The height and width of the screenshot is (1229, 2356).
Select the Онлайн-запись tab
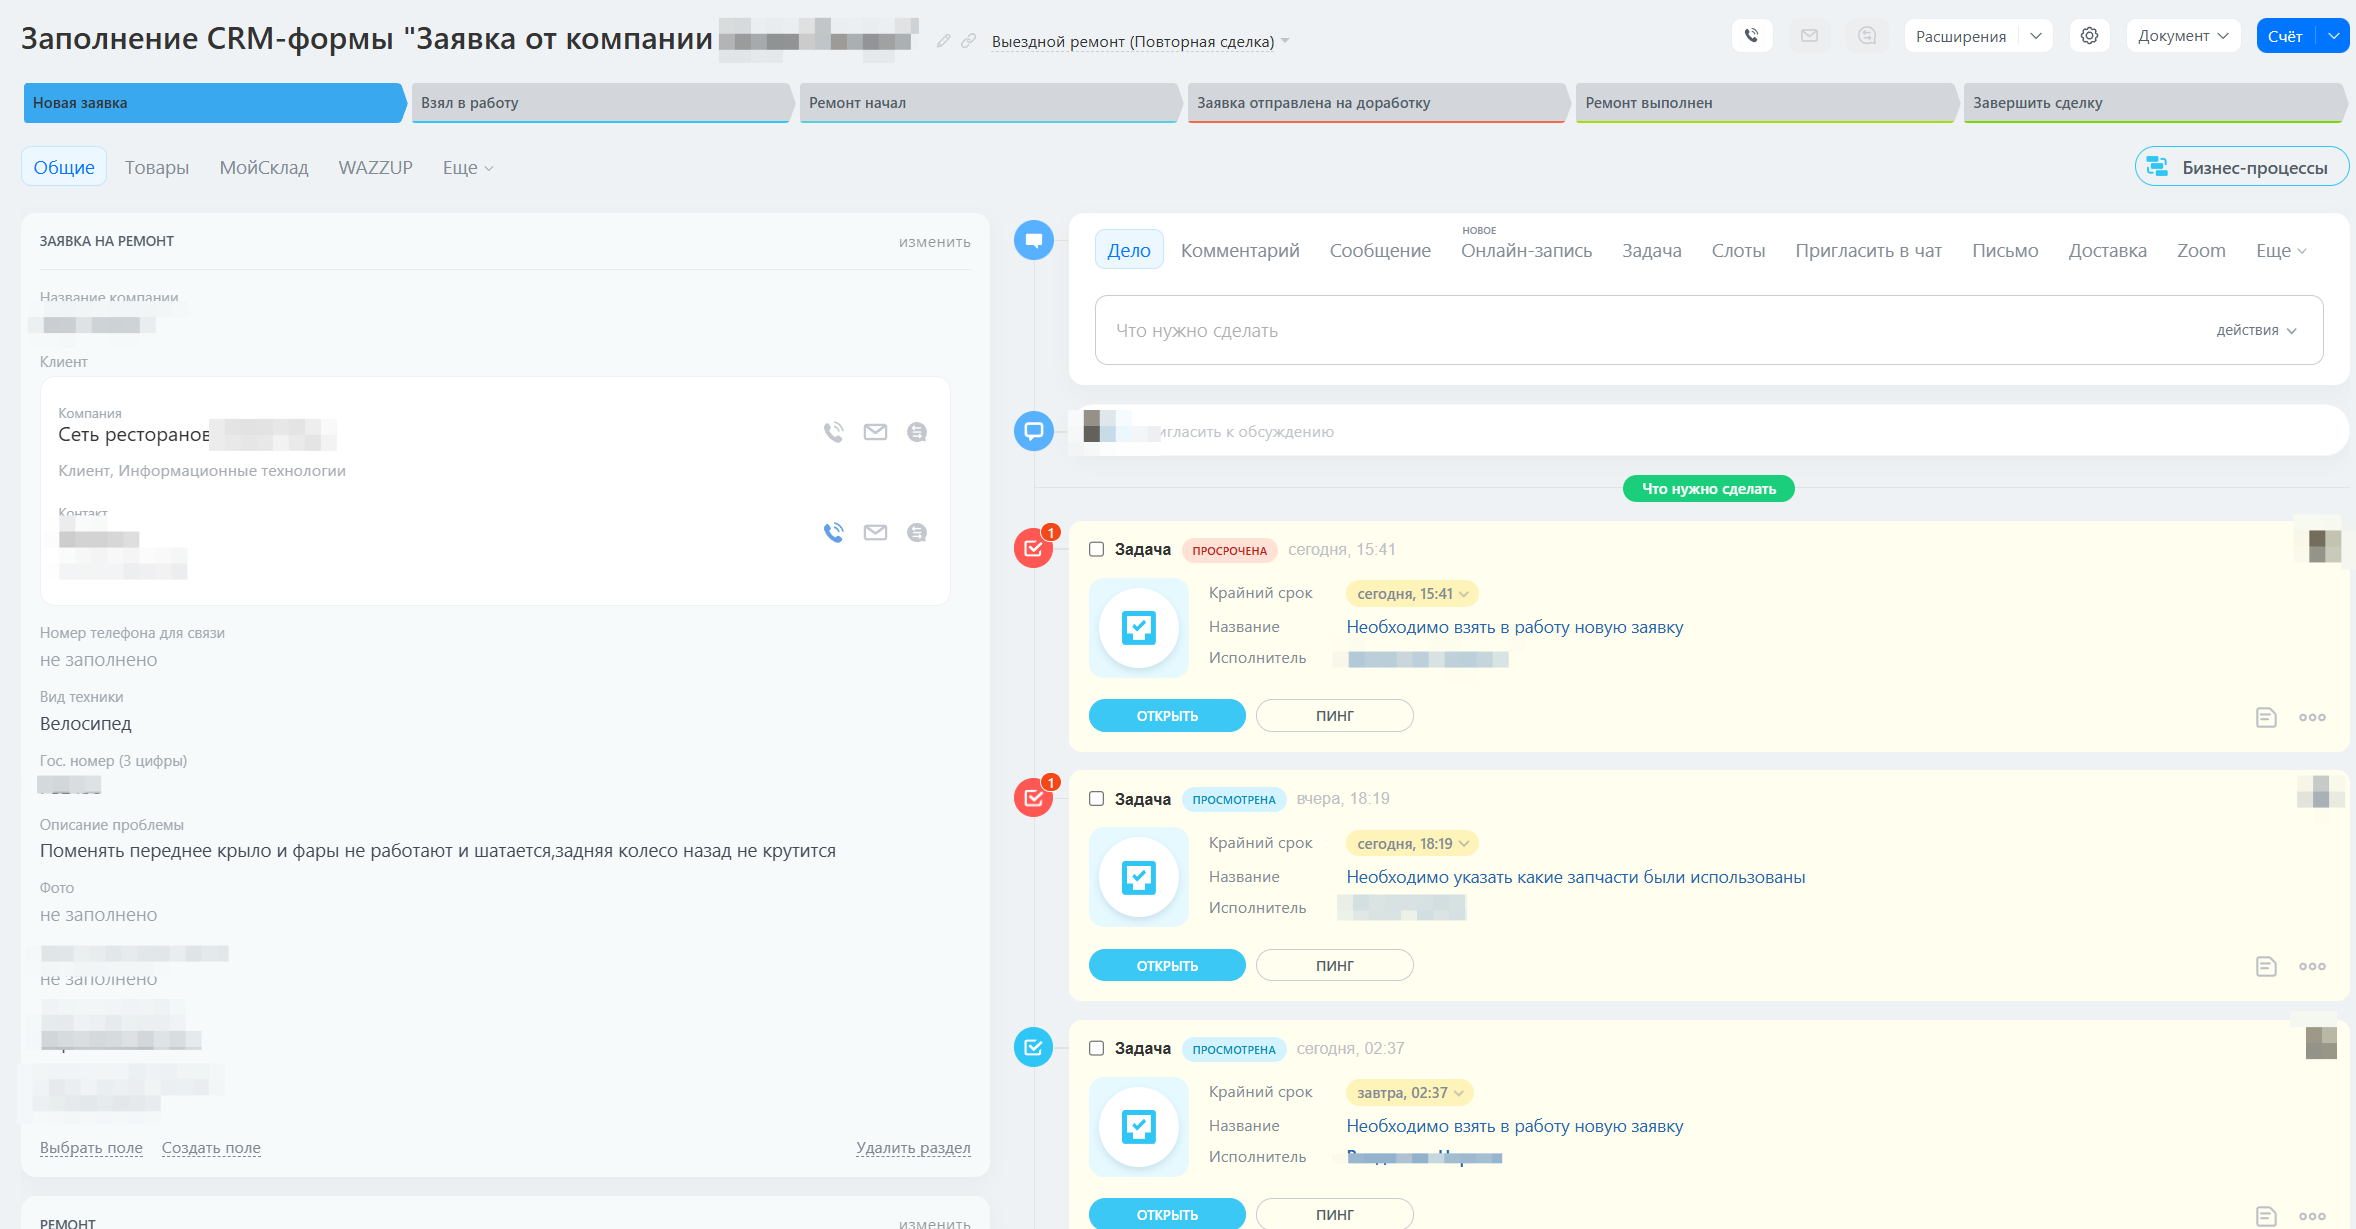tap(1526, 250)
